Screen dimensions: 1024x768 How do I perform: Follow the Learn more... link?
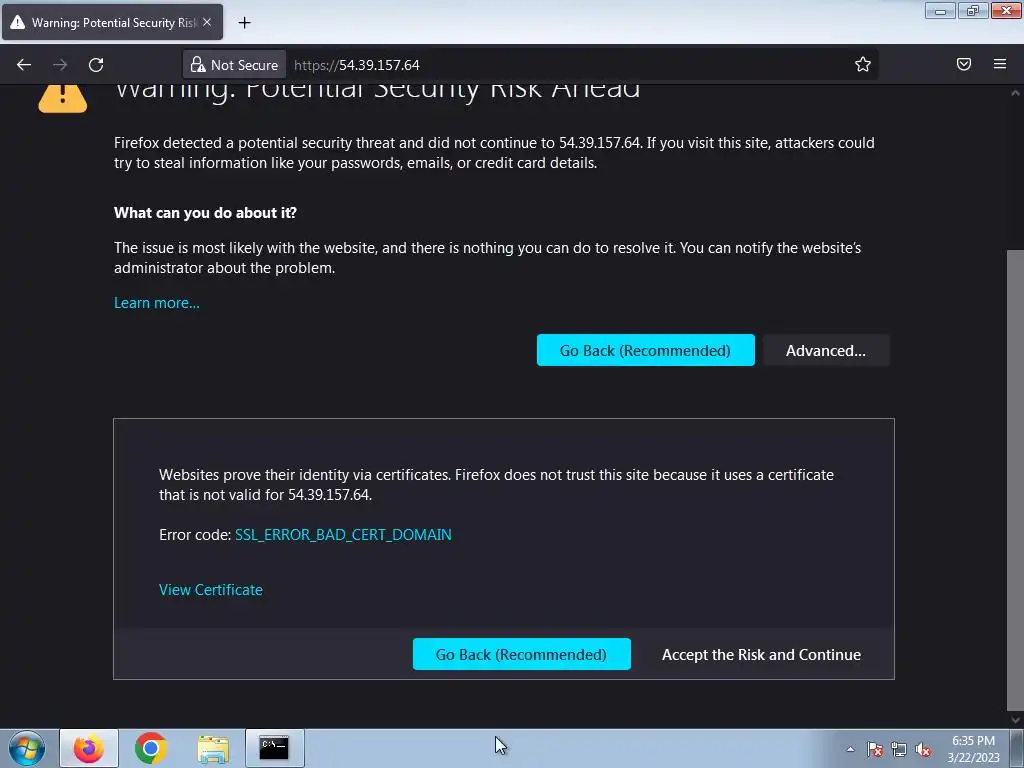coord(157,303)
